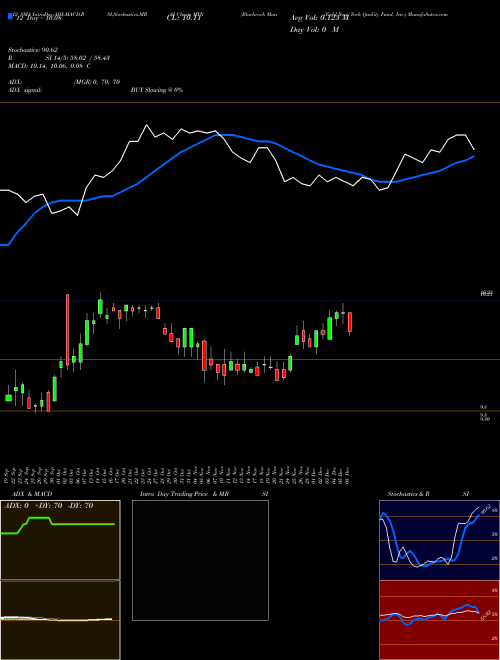Image resolution: width=500 pixels, height=660 pixels.
Task: Click the ADX: 0 +DY: 70 -DY: 70 readout
Action: [48, 506]
